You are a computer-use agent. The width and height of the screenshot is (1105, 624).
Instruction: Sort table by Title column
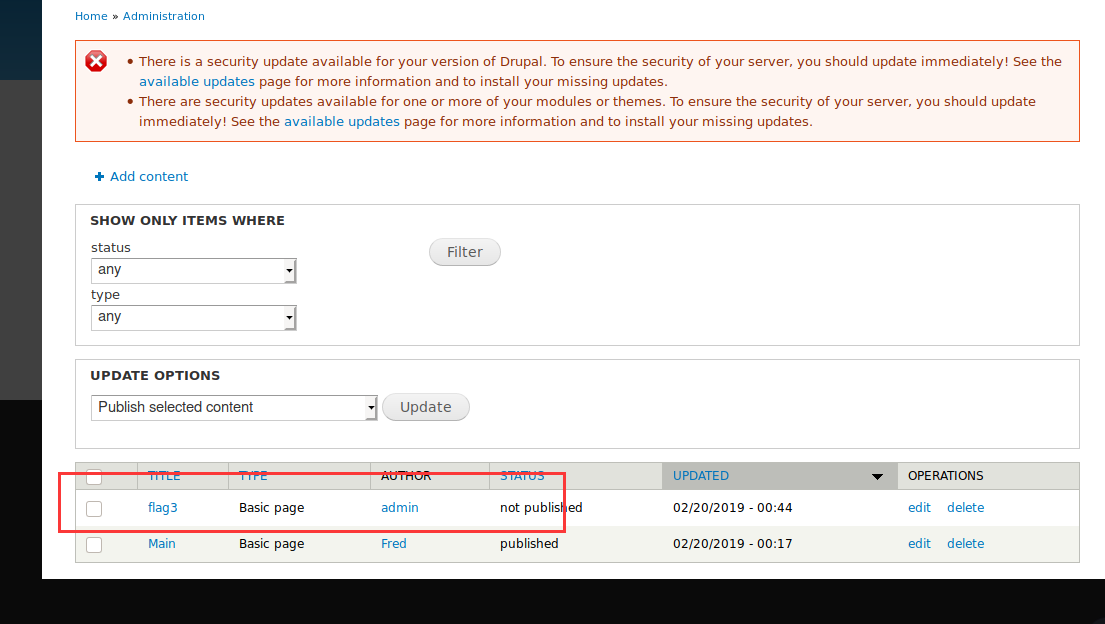(164, 476)
